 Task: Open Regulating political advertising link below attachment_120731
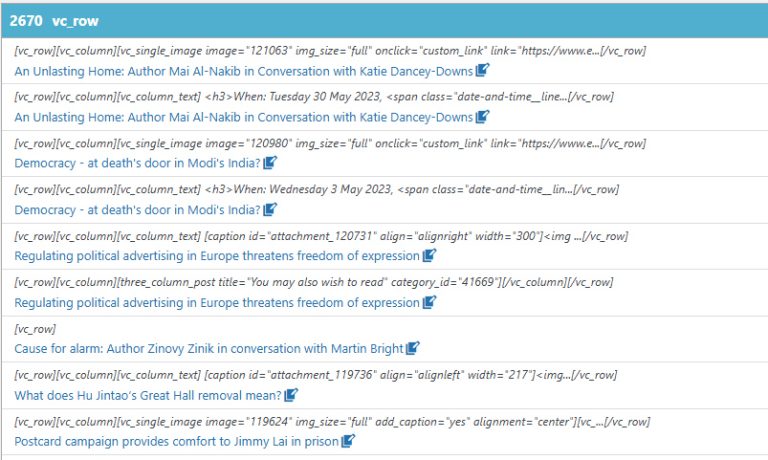(x=217, y=256)
